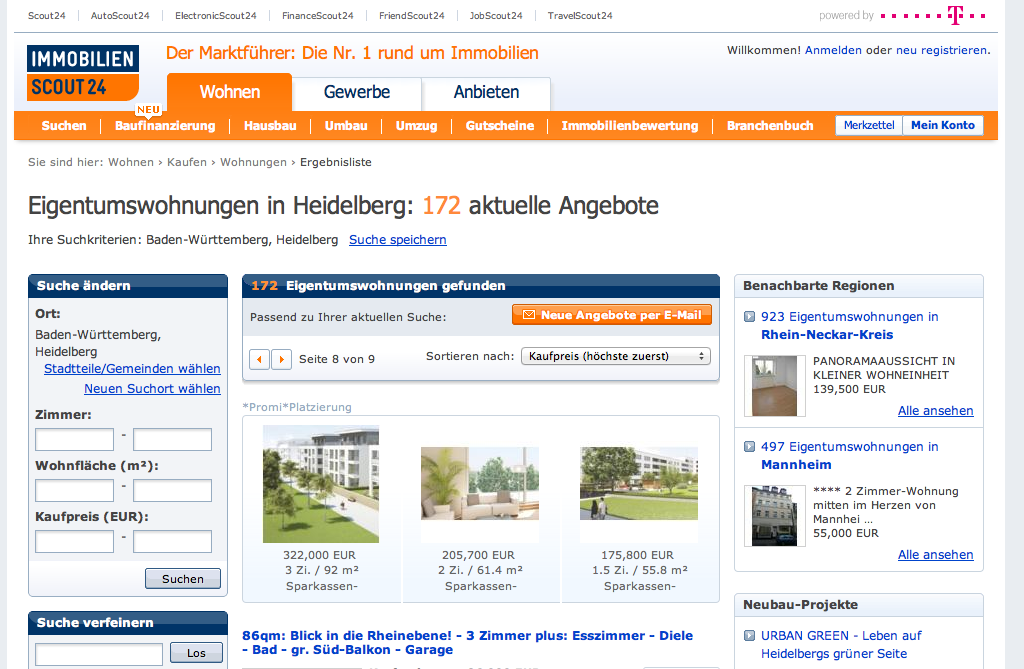This screenshot has height=669, width=1024.
Task: Open the Mannheim 2 Zimmer-Wohnung thumbnail
Action: click(775, 516)
